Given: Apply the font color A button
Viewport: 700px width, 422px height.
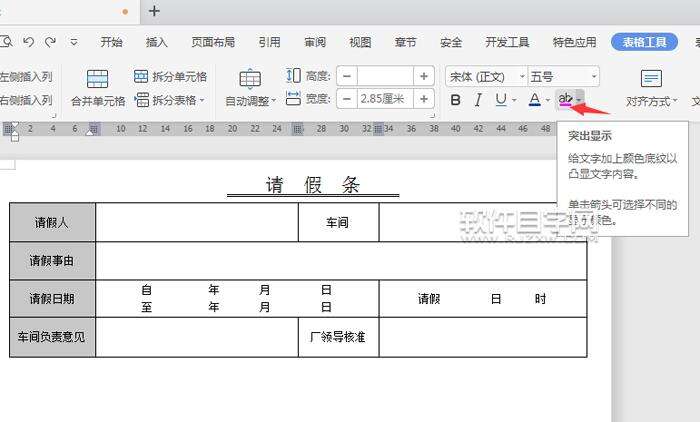Looking at the screenshot, I should click(x=534, y=100).
